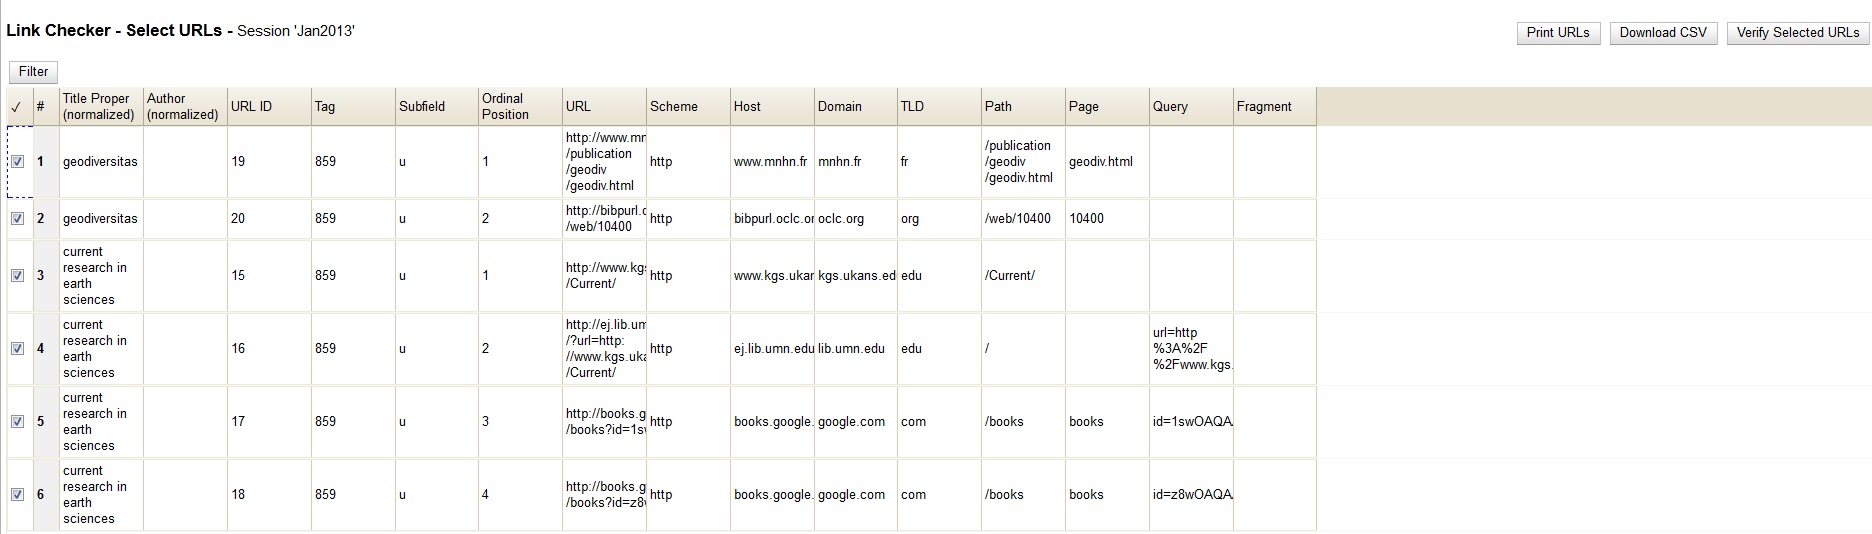The image size is (1872, 534).
Task: Click path cell '/Current/'
Action: [x=1023, y=275]
